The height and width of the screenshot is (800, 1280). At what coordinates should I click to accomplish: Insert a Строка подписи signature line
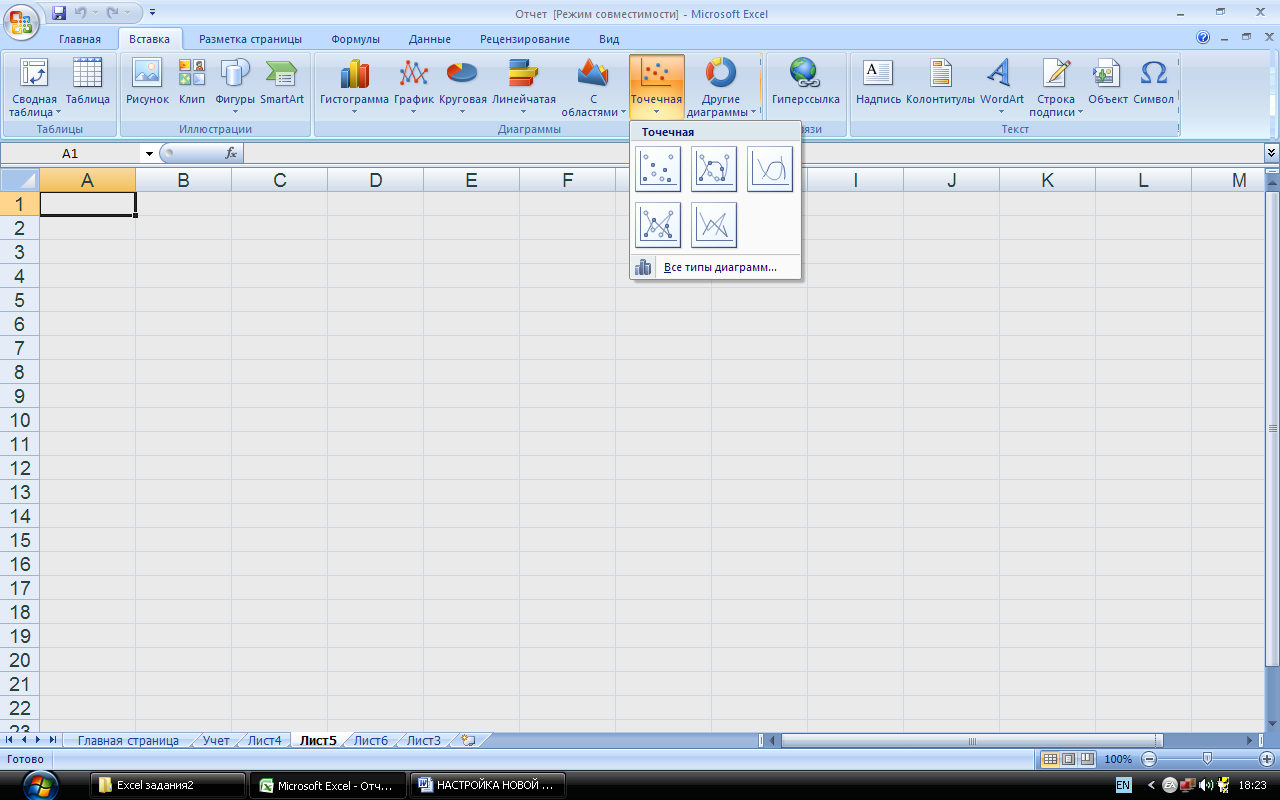(x=1056, y=88)
